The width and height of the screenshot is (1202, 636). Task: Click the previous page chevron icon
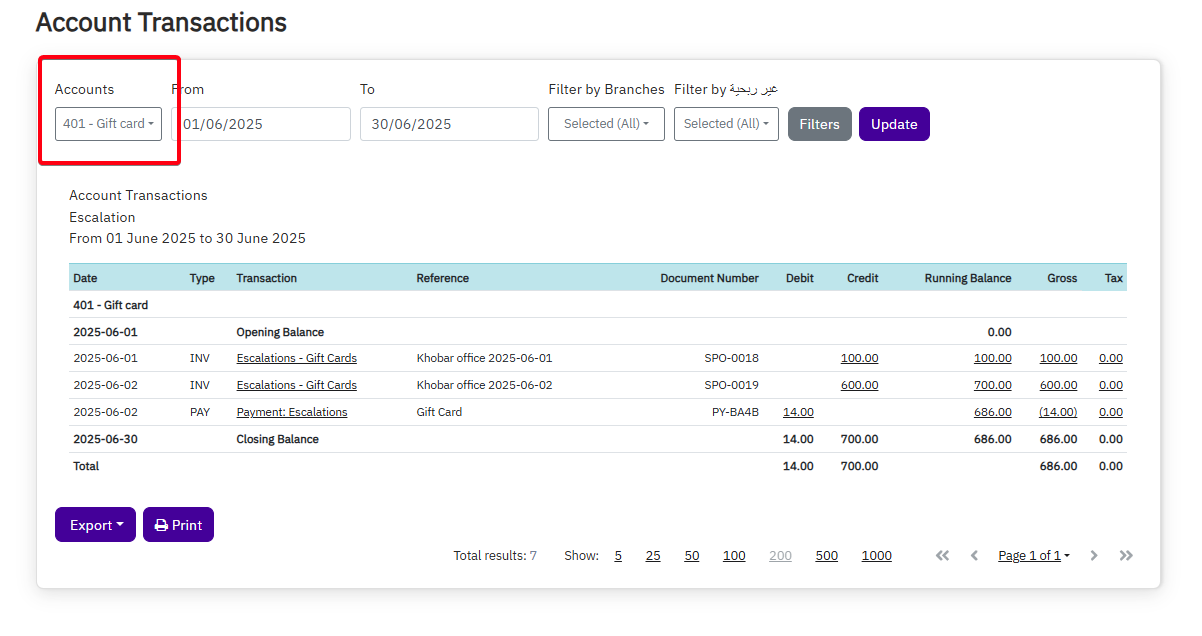tap(974, 556)
